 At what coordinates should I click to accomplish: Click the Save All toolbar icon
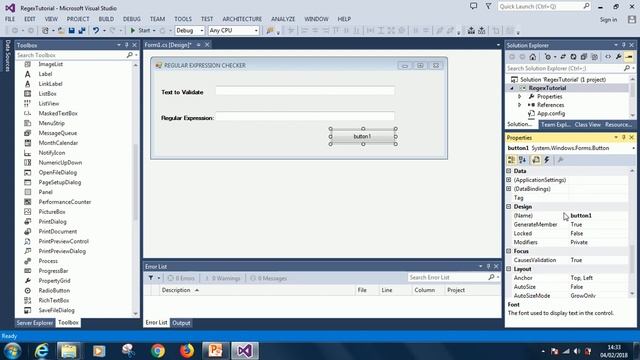[x=82, y=31]
